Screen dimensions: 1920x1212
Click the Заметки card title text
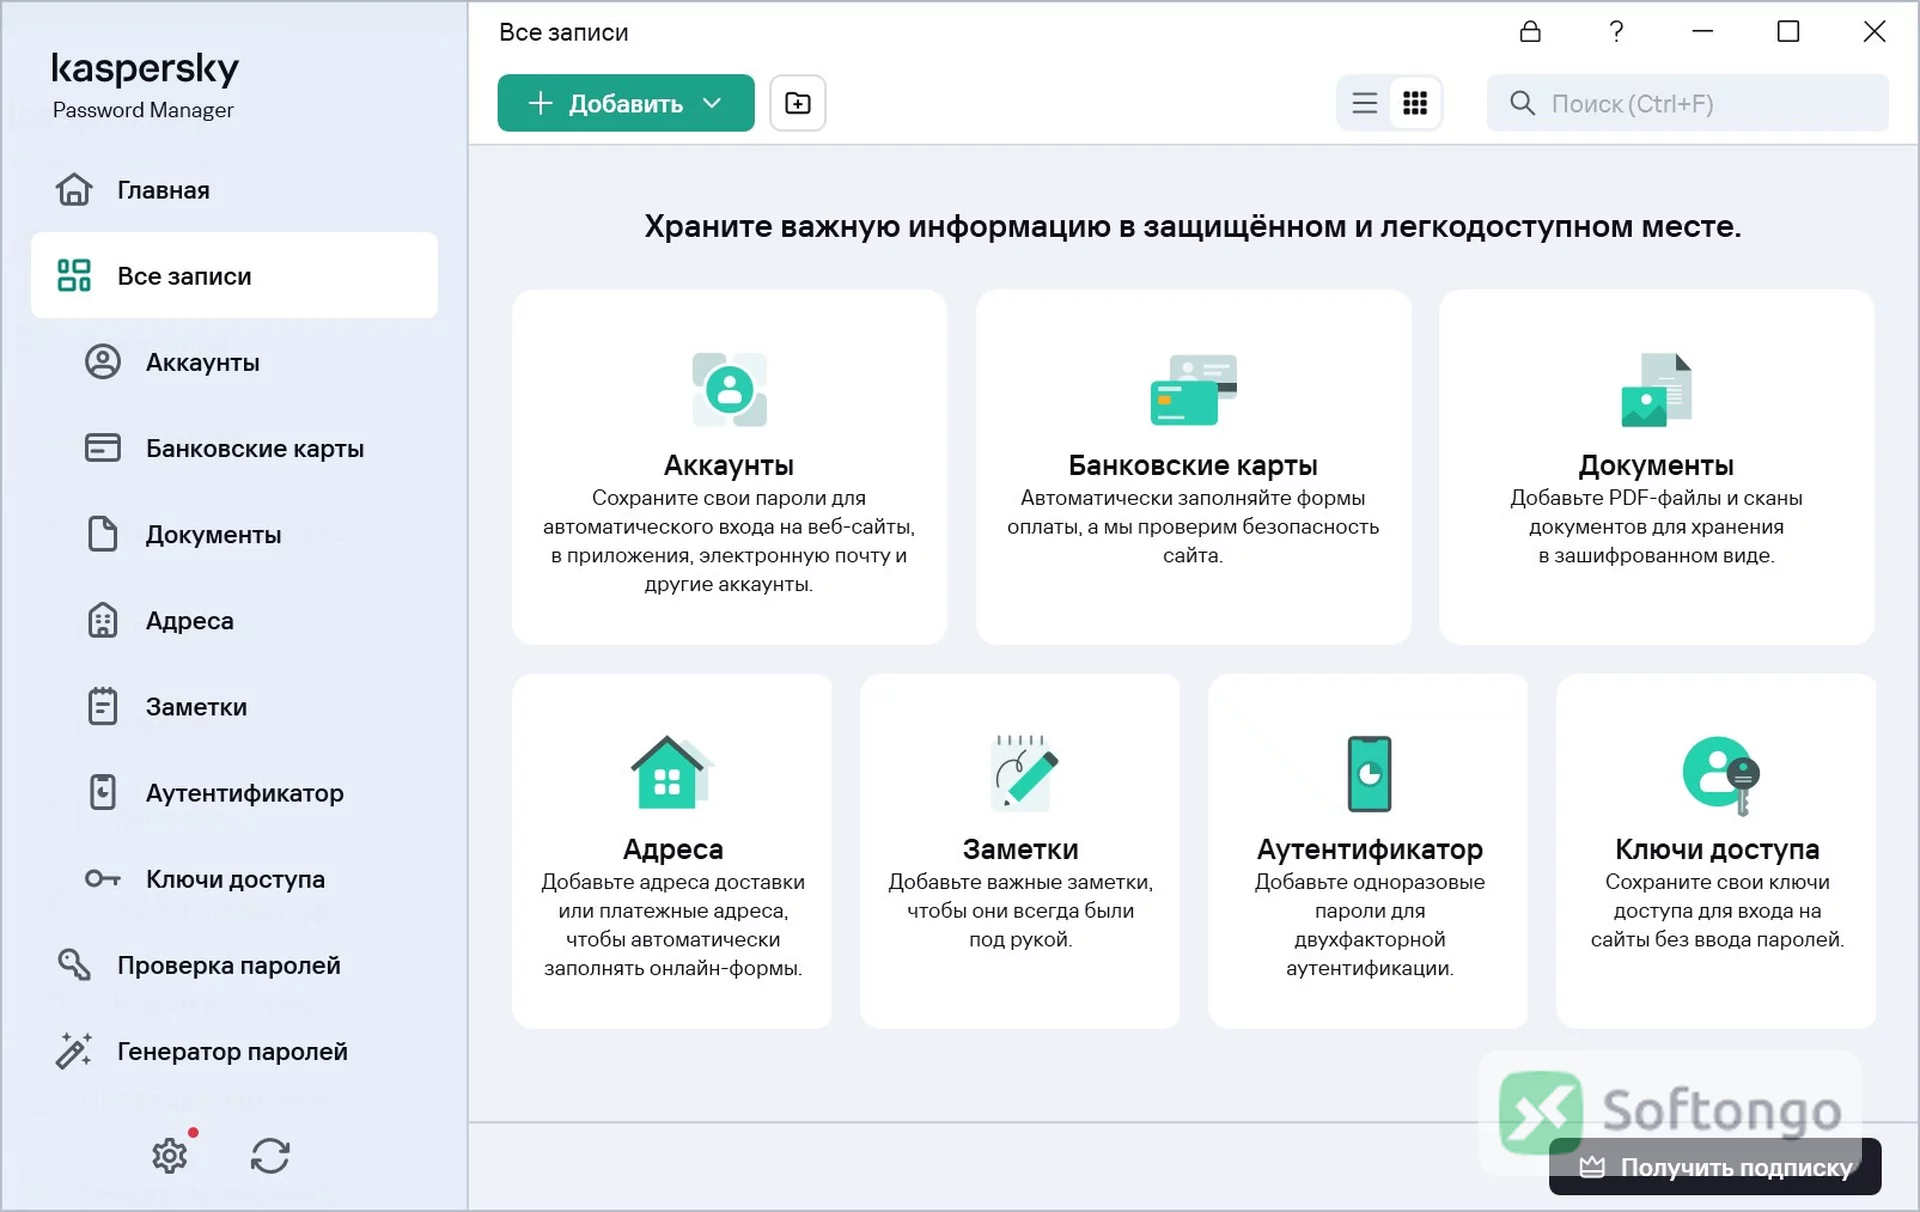click(1020, 849)
